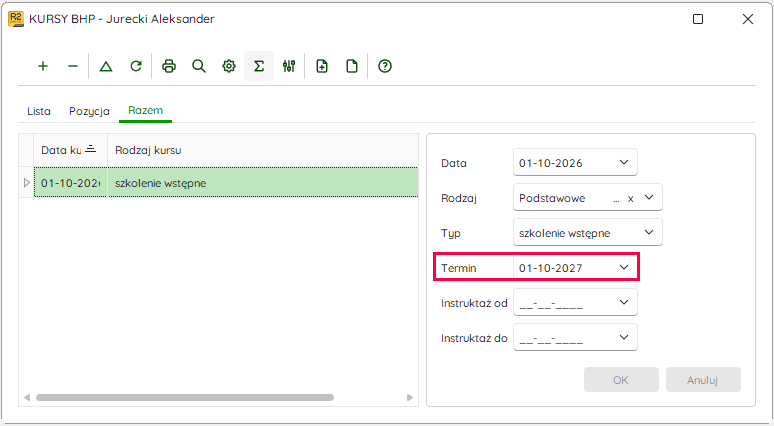774x426 pixels.
Task: Close the KURSY BHP window
Action: (x=748, y=19)
